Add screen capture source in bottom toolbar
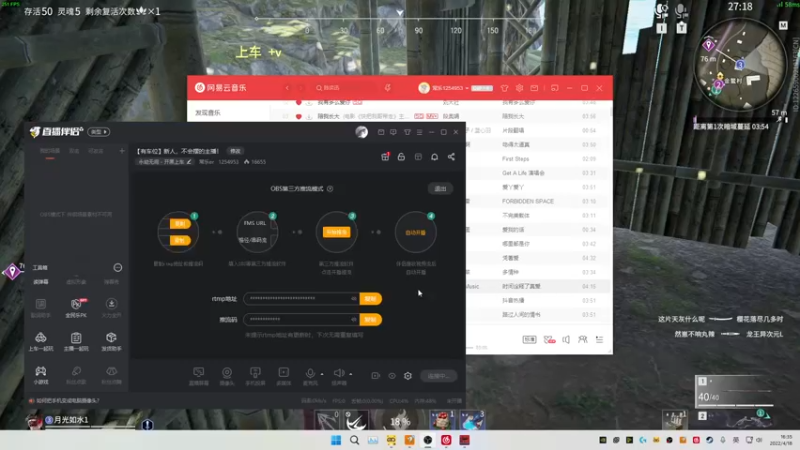800x450 pixels. click(198, 376)
